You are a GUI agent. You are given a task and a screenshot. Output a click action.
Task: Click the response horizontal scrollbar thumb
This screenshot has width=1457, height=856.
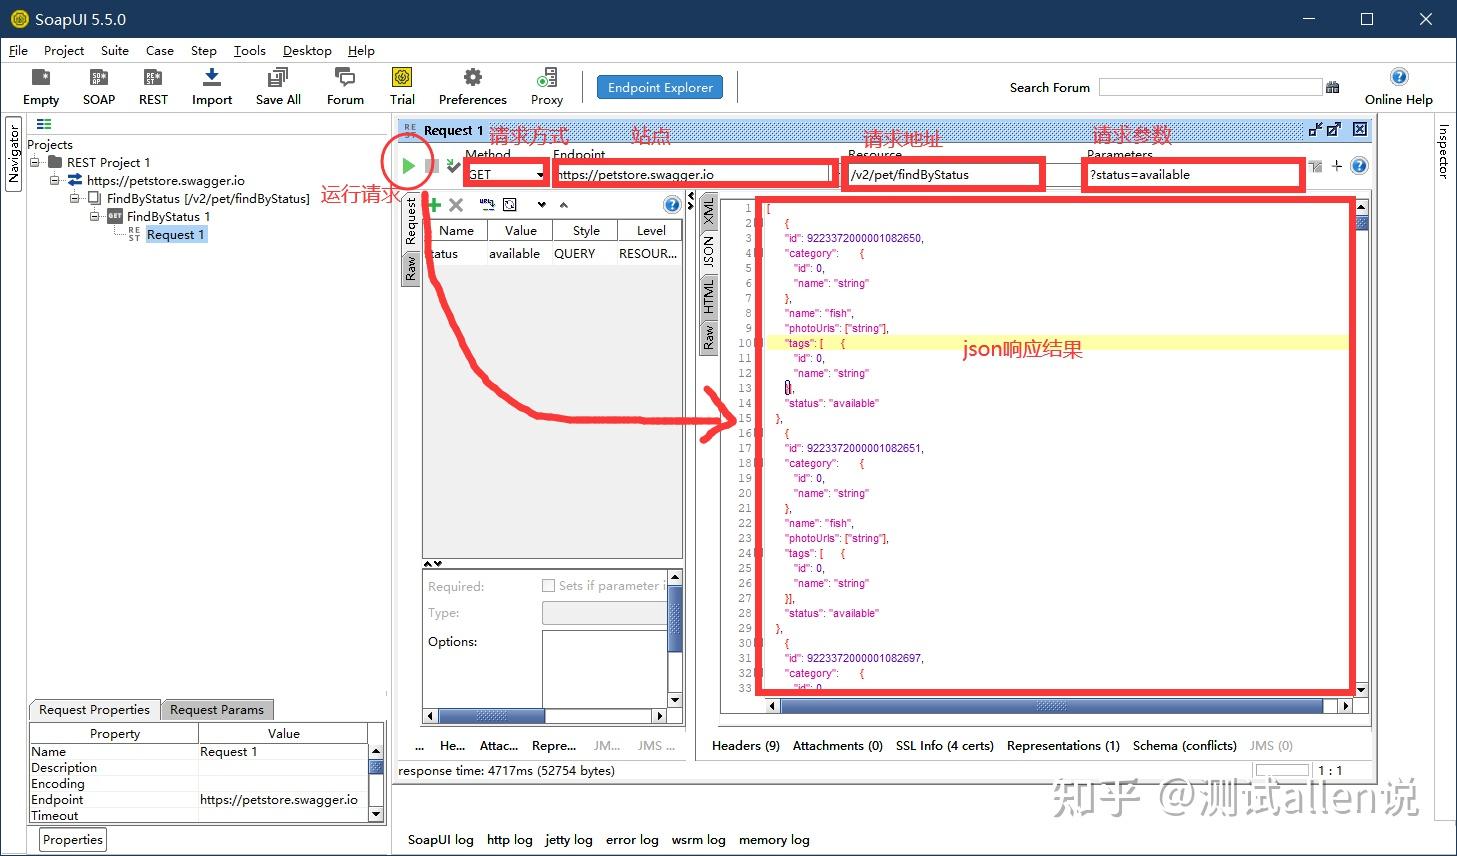pyautogui.click(x=1050, y=706)
